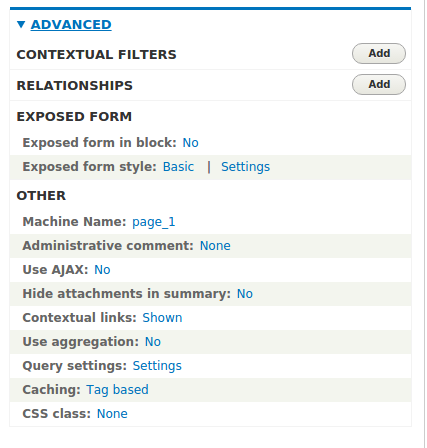
Task: Change Exposed form in block 'No' setting
Action: (190, 143)
